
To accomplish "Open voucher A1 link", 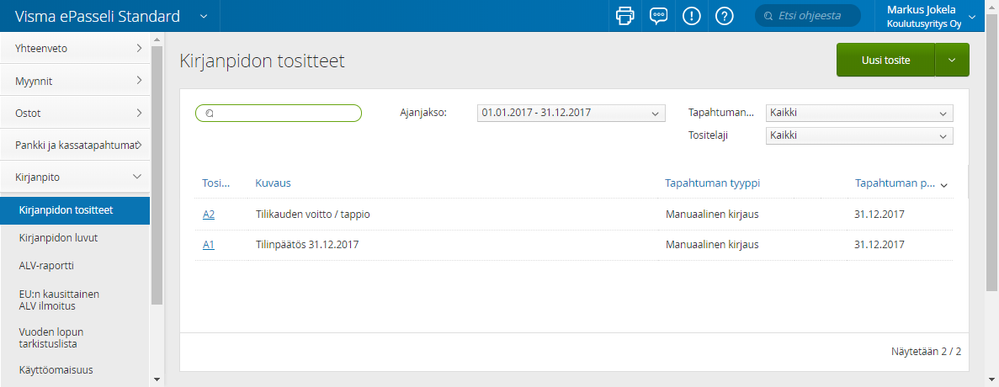I will (x=208, y=245).
